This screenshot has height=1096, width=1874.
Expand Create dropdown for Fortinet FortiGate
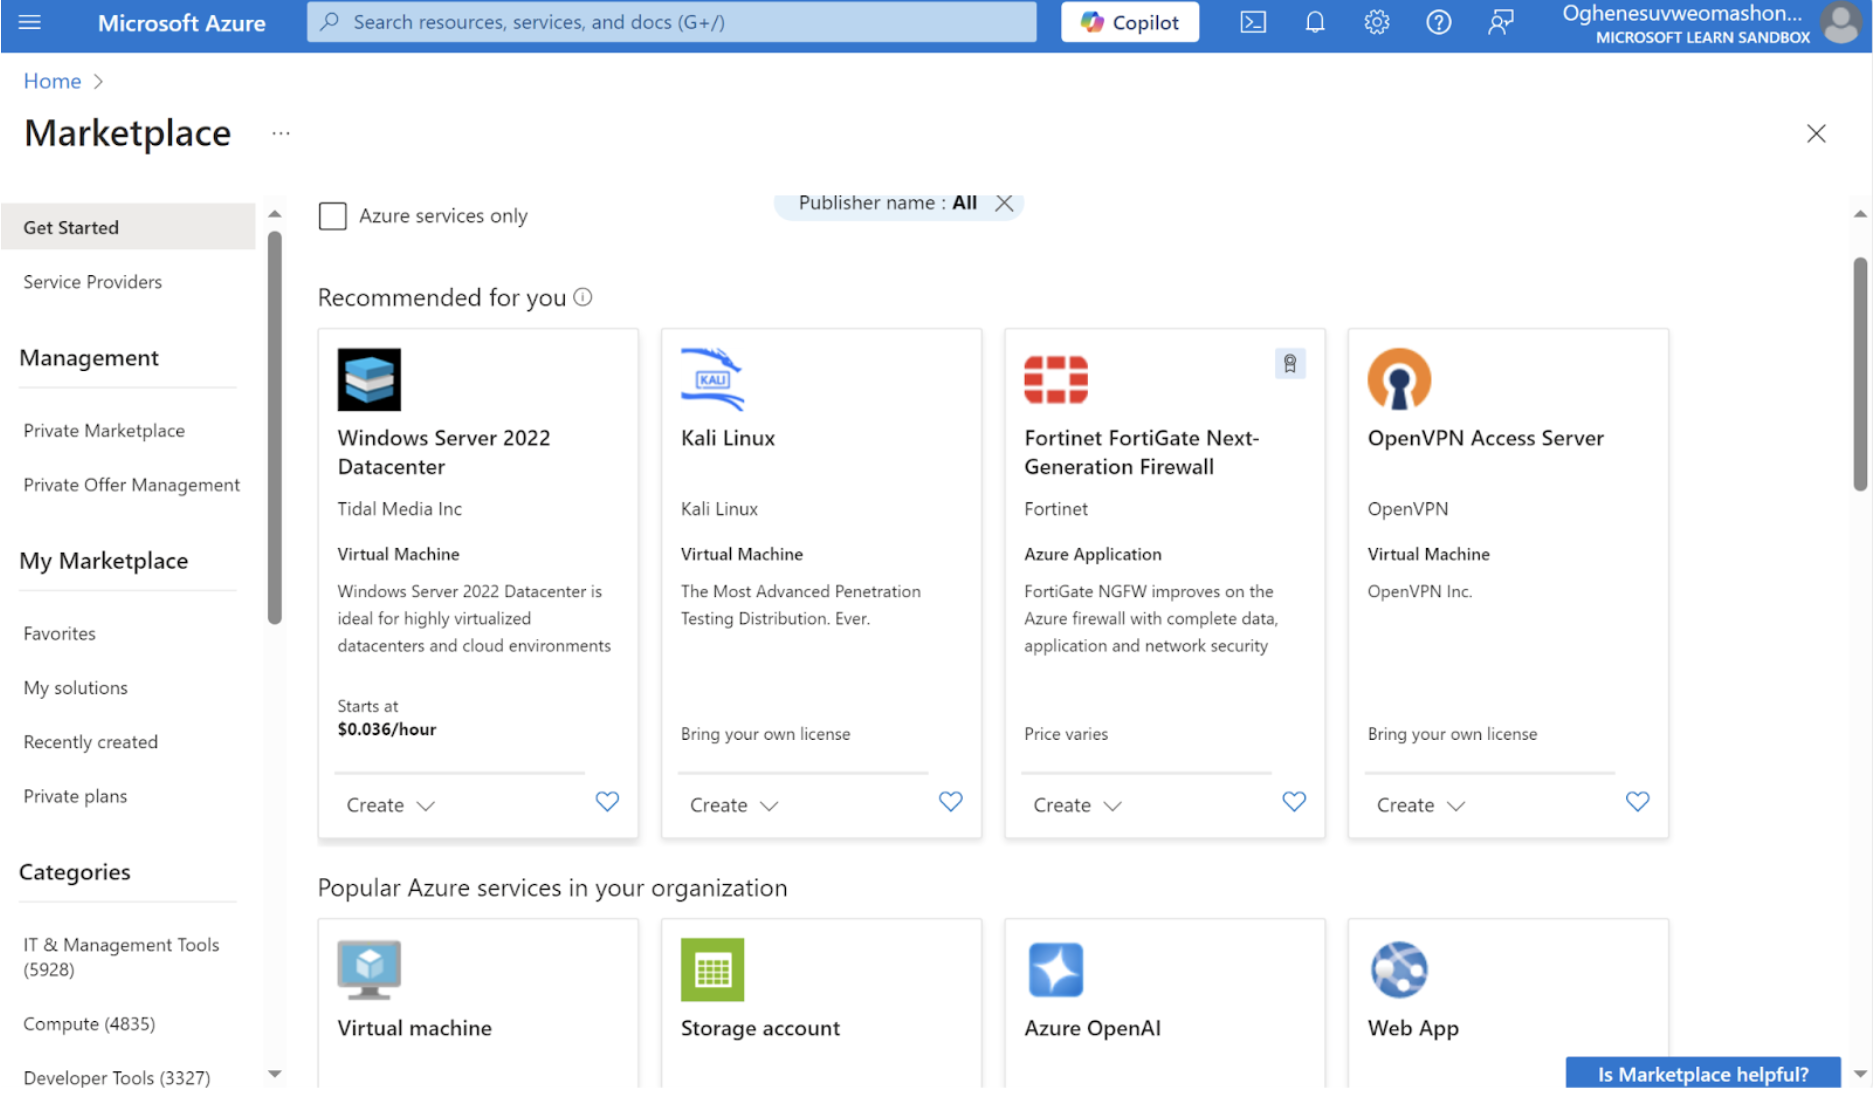click(1077, 805)
